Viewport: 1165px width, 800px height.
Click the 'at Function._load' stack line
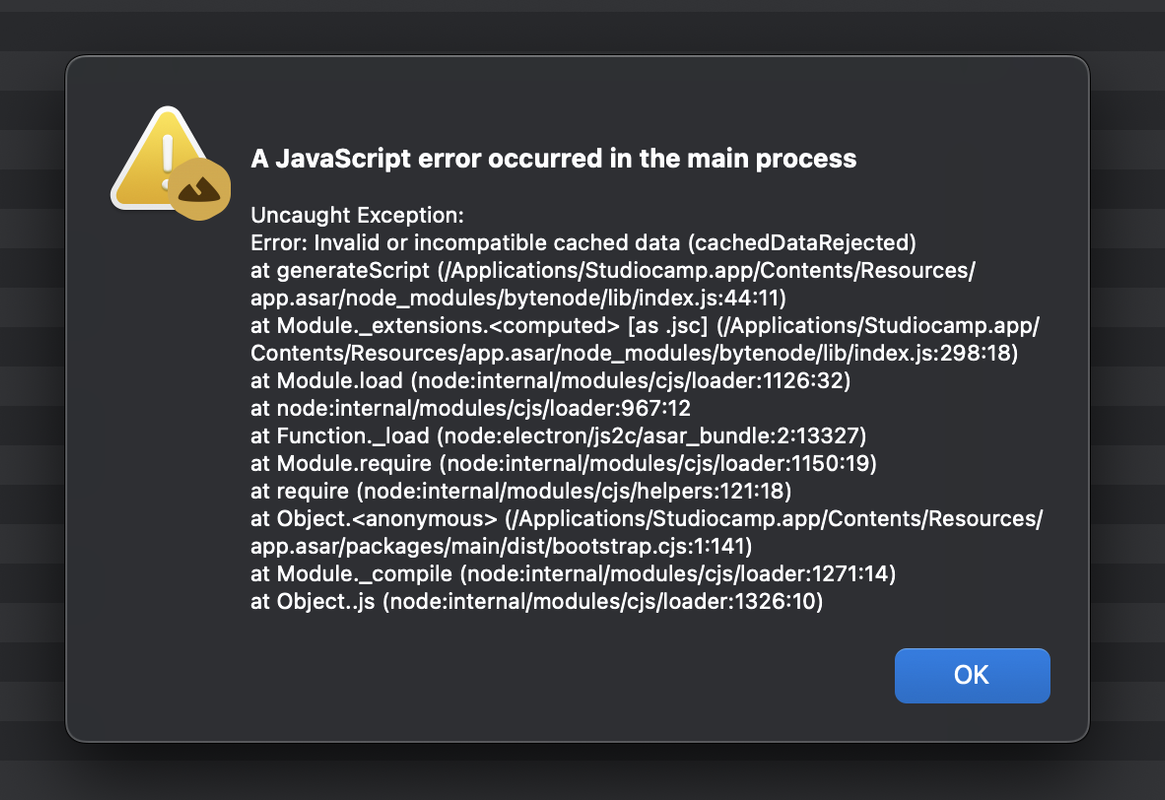(559, 436)
